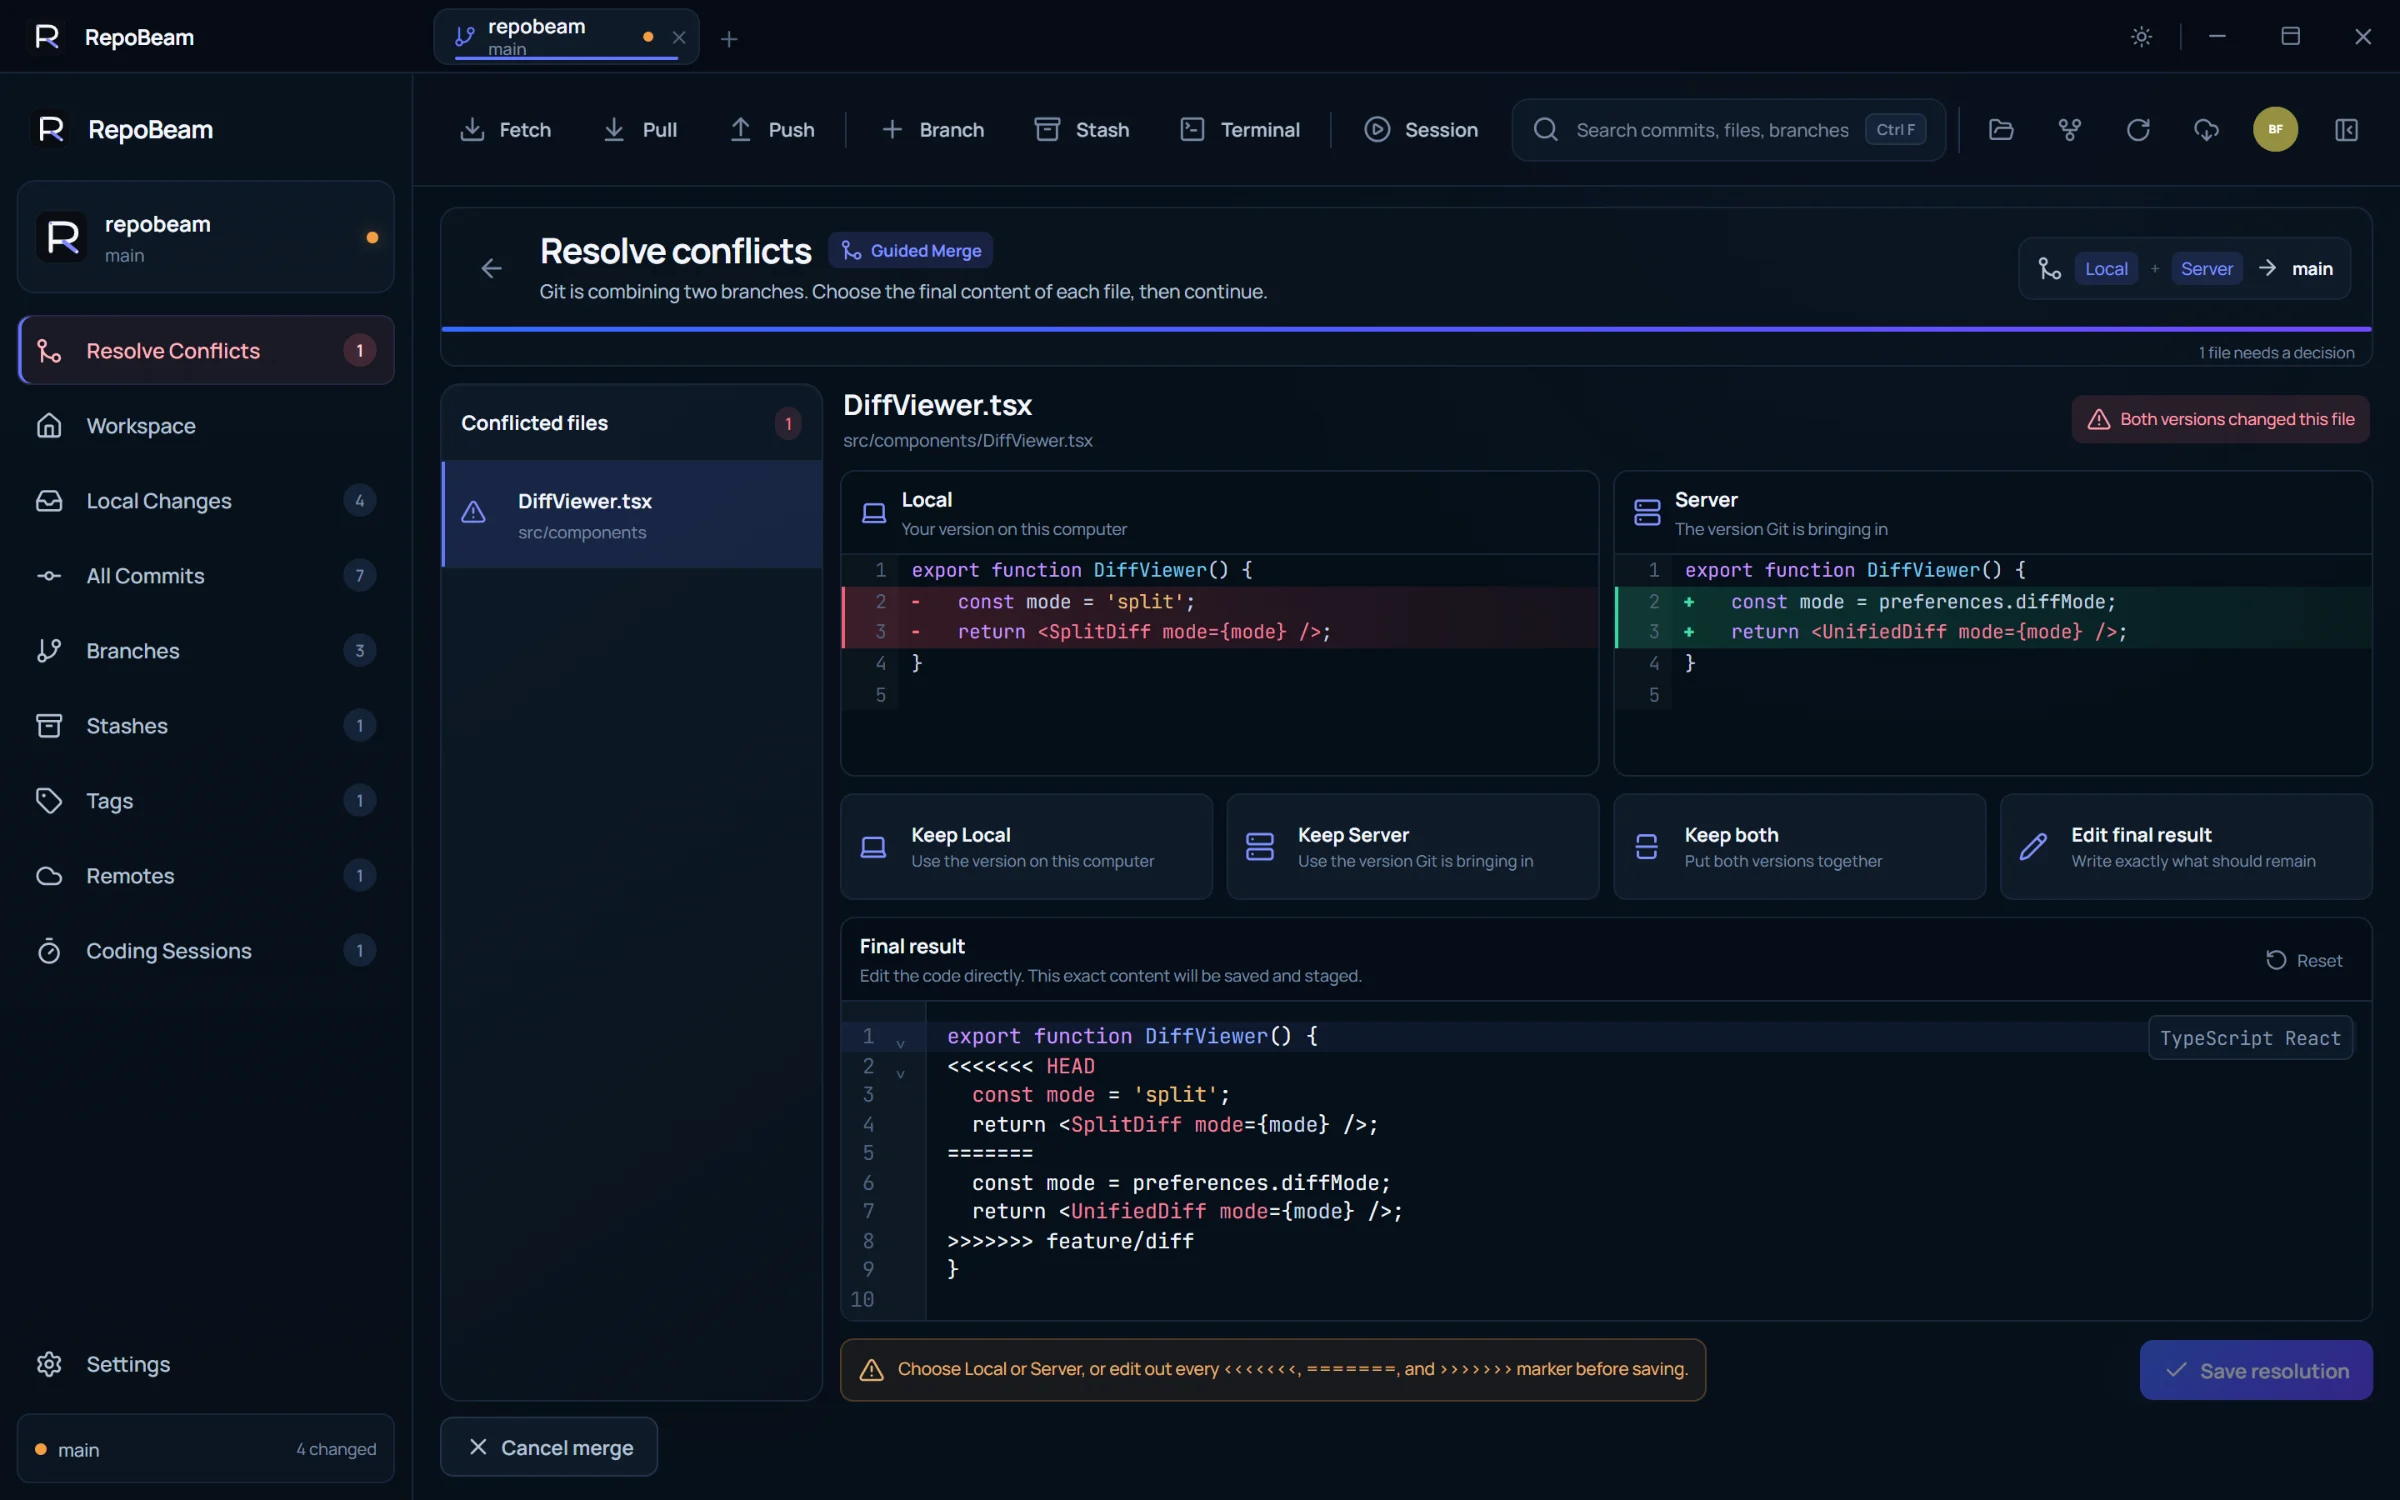This screenshot has width=2400, height=1500.
Task: Open Remotes in sidebar
Action: coord(206,875)
